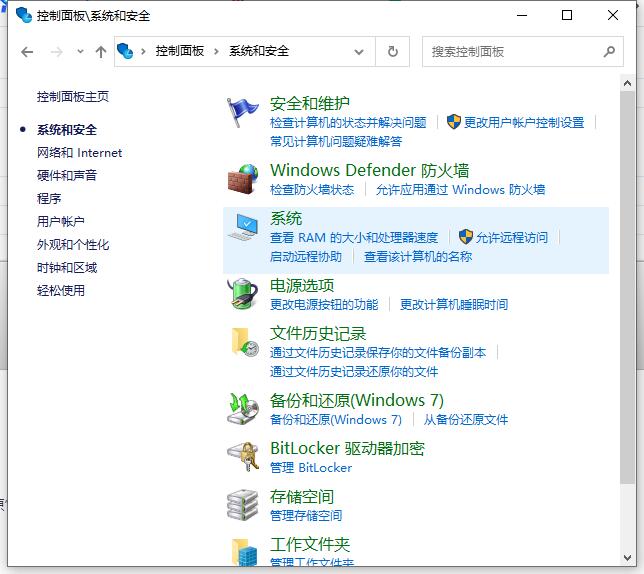Expand chevron after 控制面板 in breadcrumb
Viewport: 644px width, 574px height.
(216, 51)
